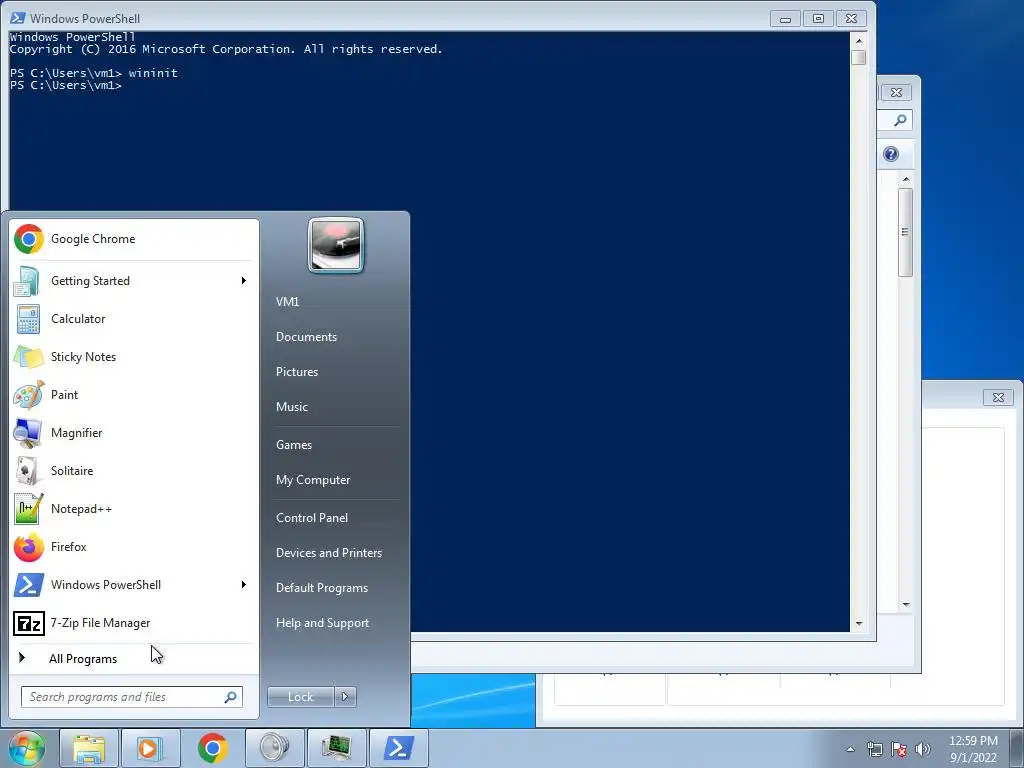Maximize the PowerShell window
Image resolution: width=1024 pixels, height=768 pixels.
pyautogui.click(x=818, y=18)
